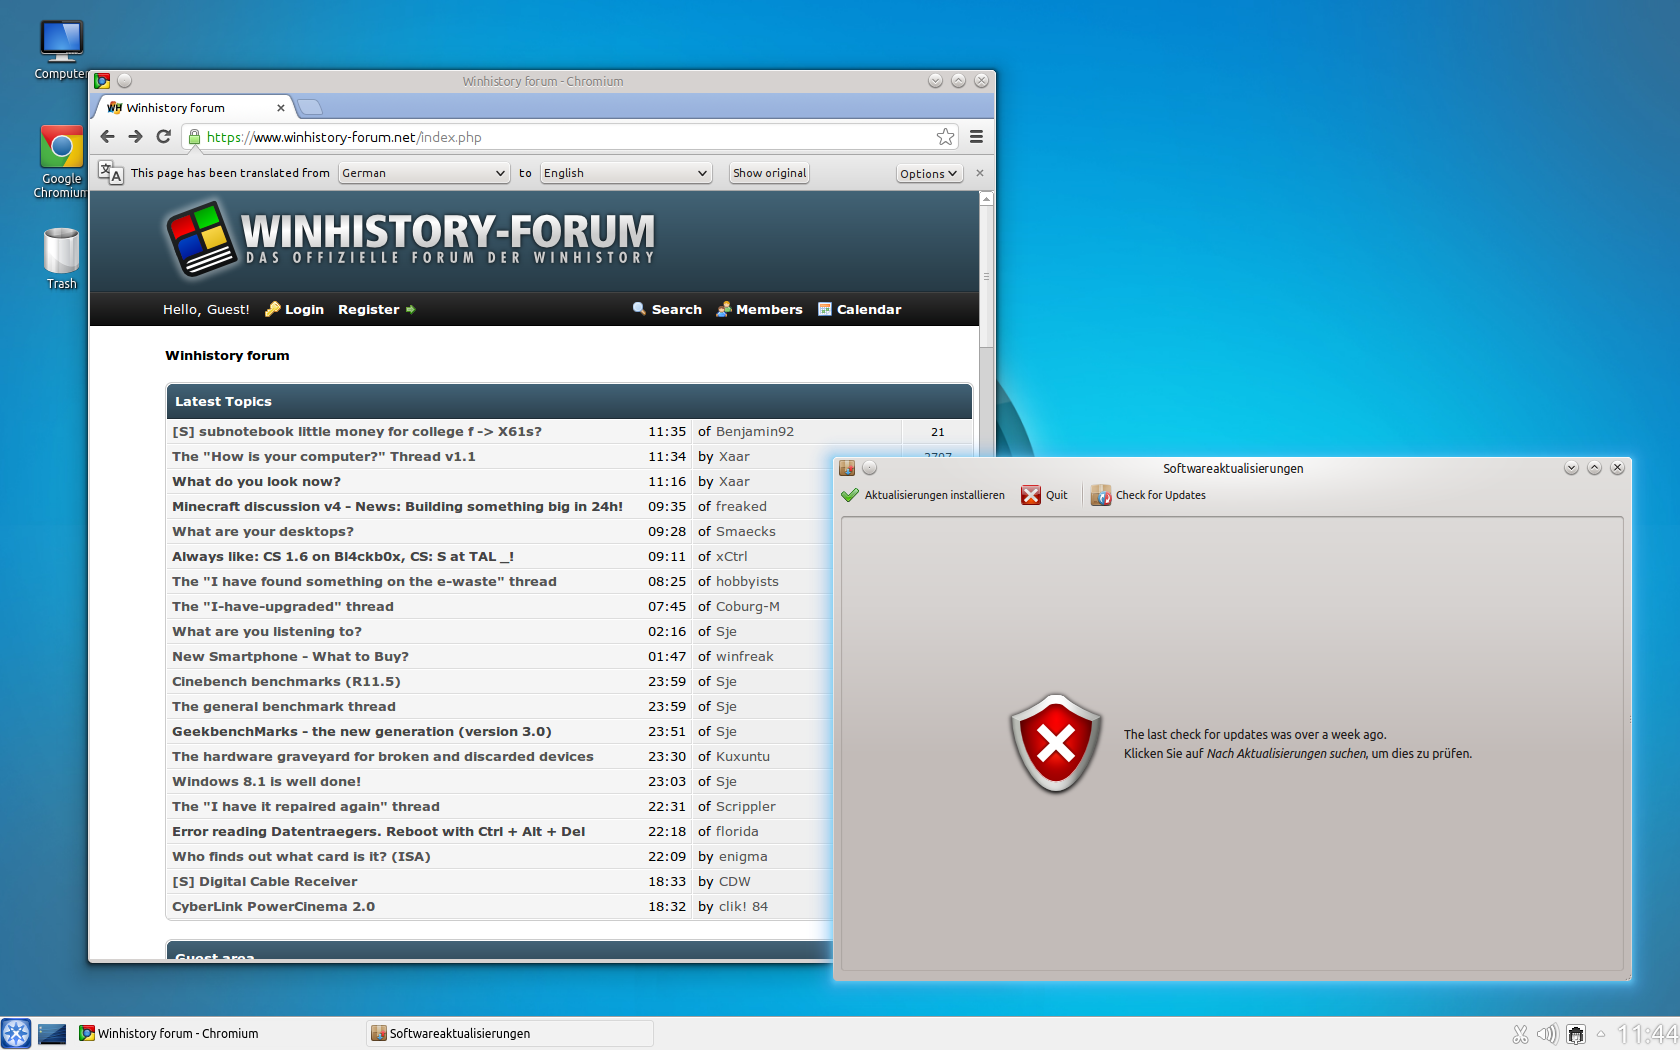The image size is (1680, 1050).
Task: Open the volume control in the system tray
Action: point(1547,1034)
